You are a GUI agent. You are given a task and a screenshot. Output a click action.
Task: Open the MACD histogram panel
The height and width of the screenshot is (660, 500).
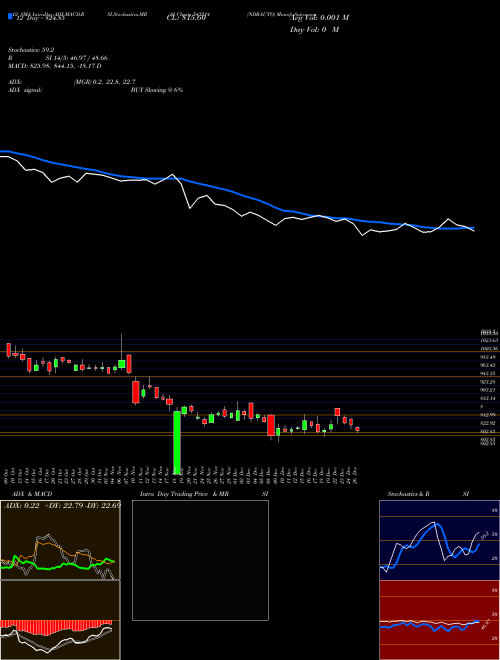pos(60,620)
